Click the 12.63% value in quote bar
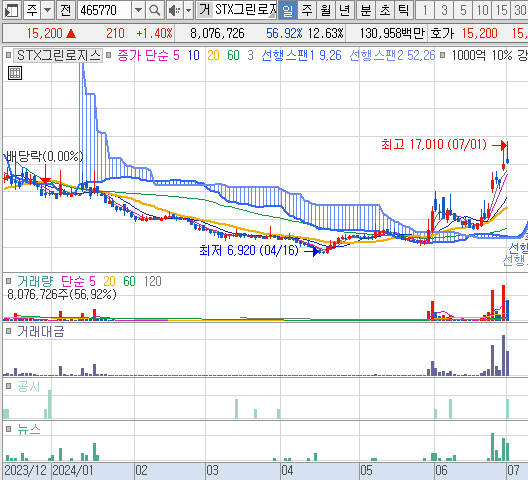 coord(326,33)
